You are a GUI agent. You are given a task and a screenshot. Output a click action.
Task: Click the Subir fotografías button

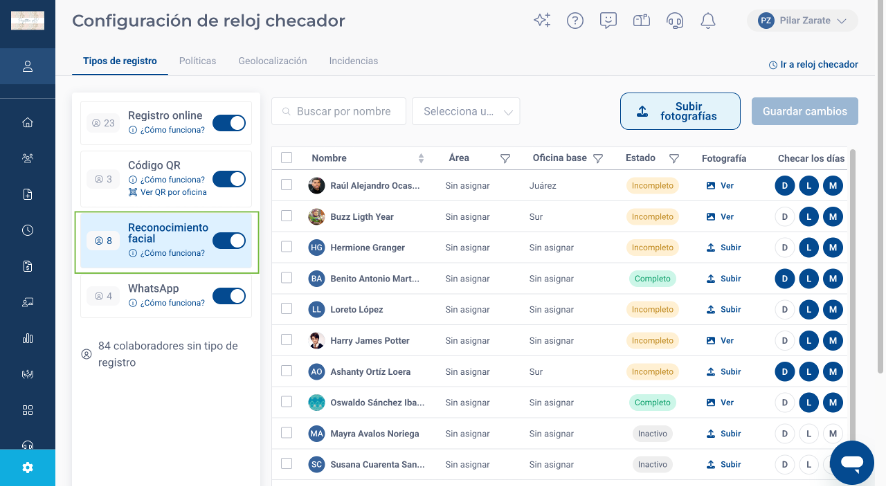click(x=680, y=111)
